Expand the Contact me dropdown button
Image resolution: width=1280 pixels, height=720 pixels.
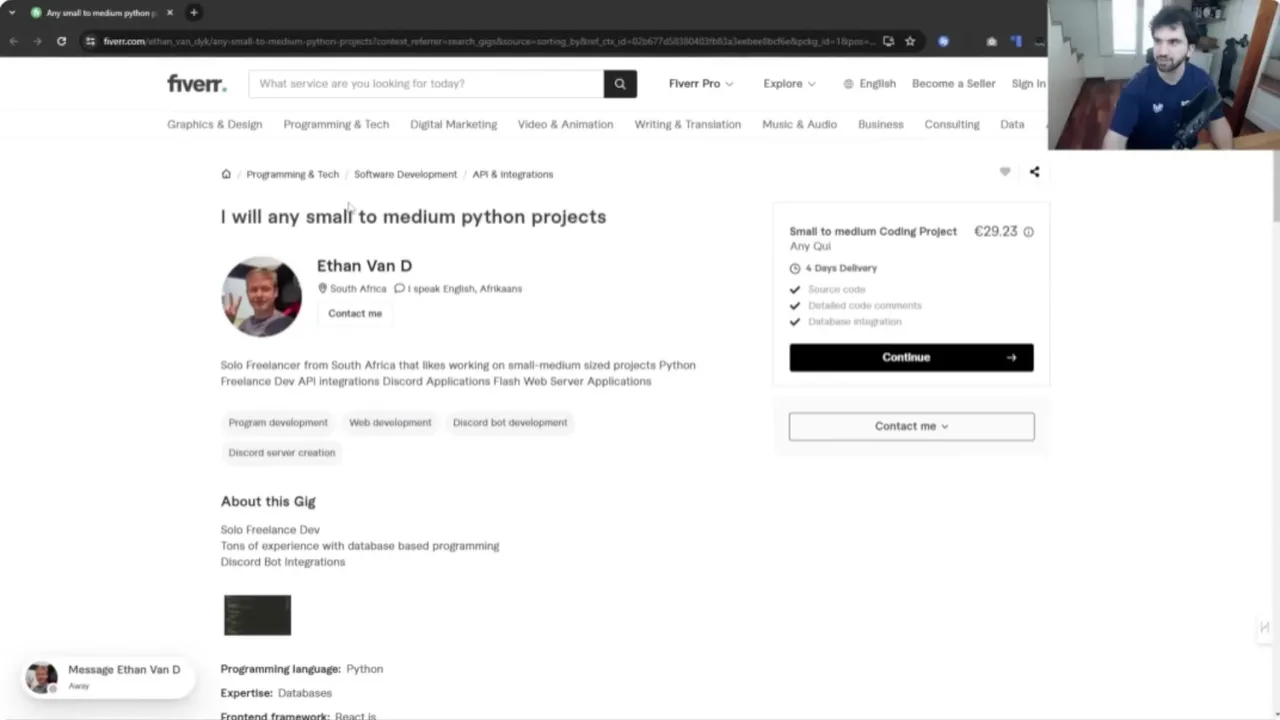coord(911,426)
